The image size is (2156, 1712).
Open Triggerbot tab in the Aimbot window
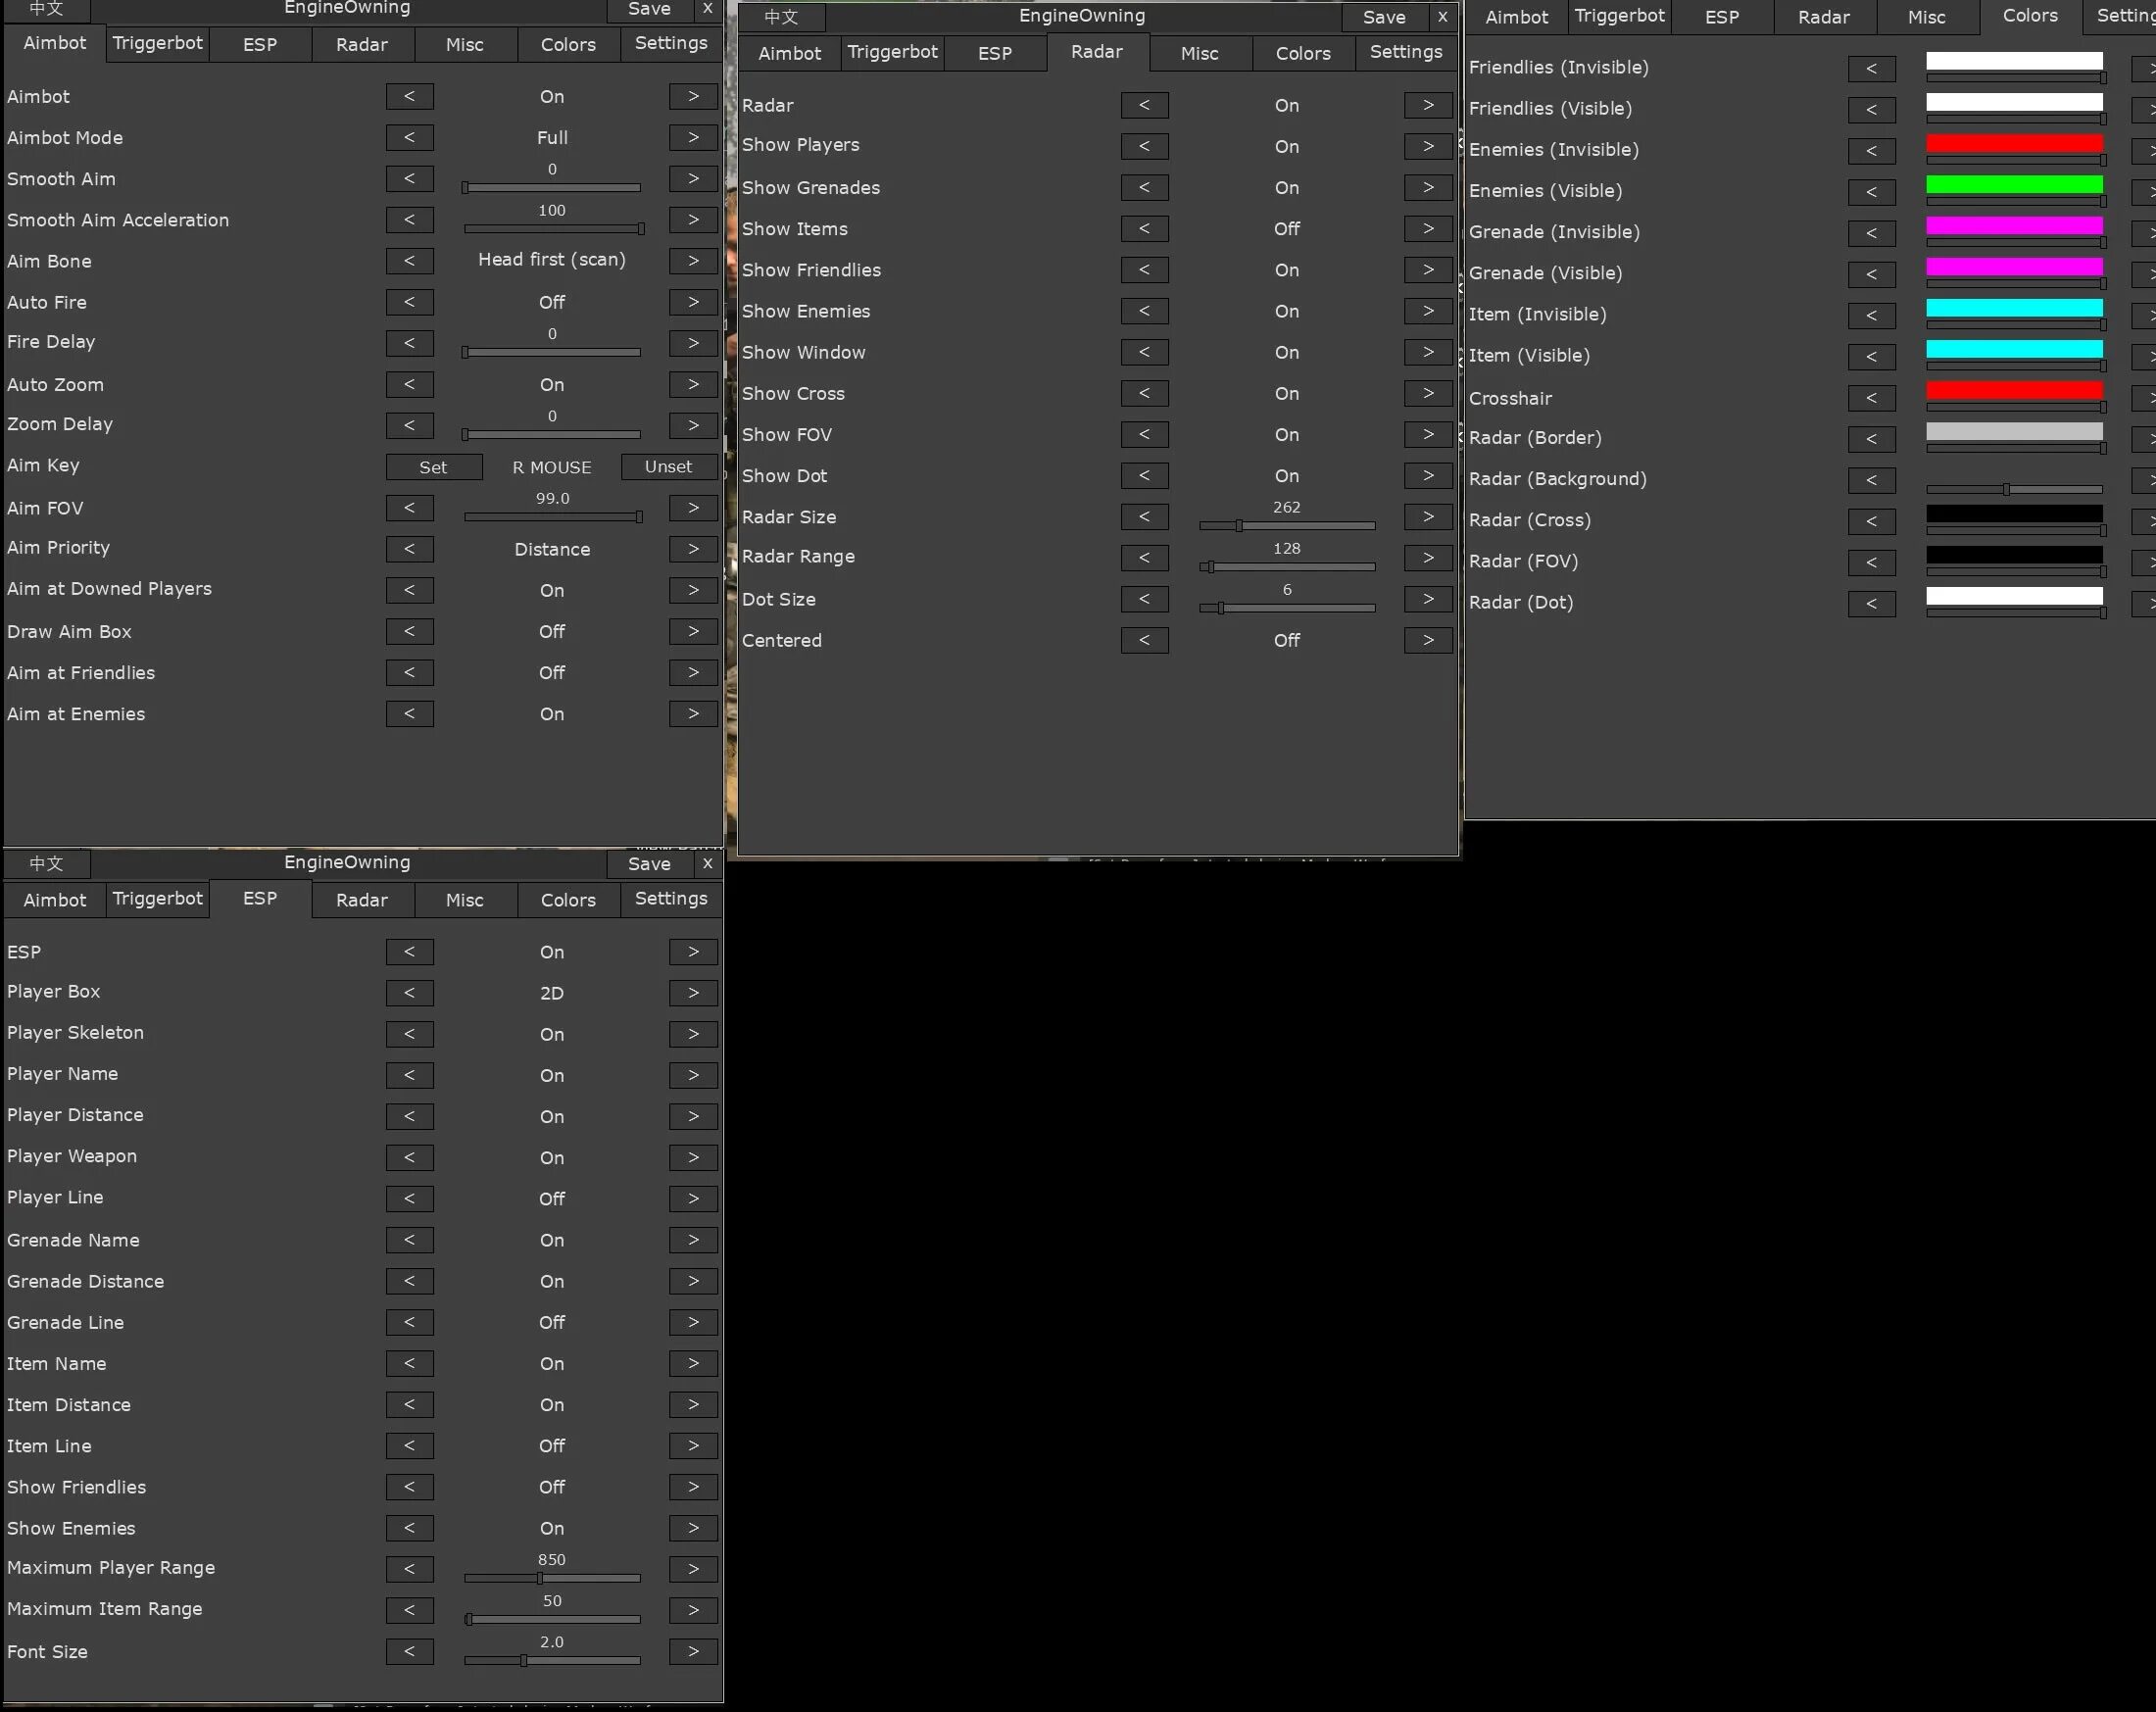pyautogui.click(x=158, y=43)
